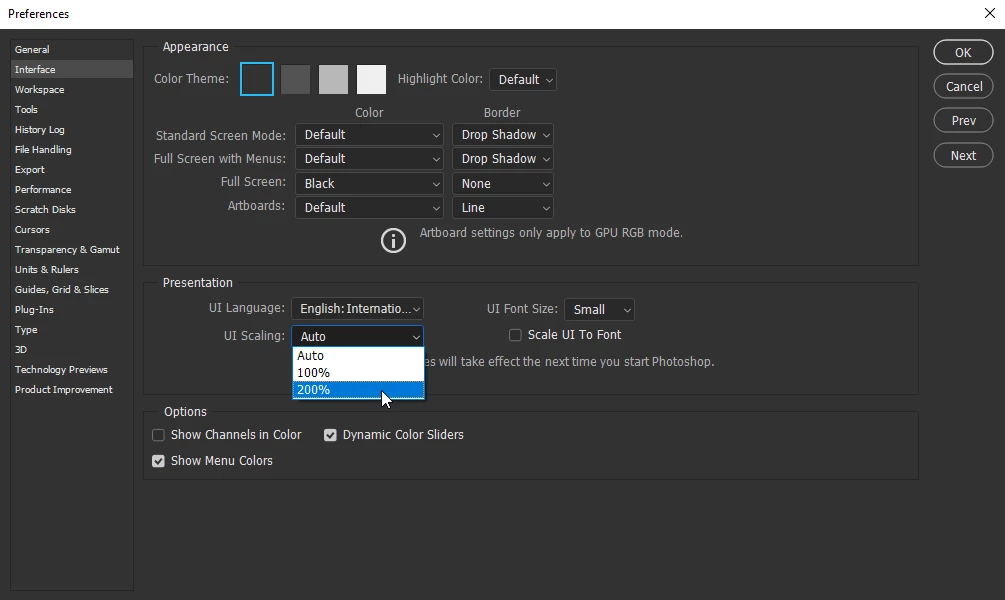Select the dark gray color theme swatch

[295, 79]
